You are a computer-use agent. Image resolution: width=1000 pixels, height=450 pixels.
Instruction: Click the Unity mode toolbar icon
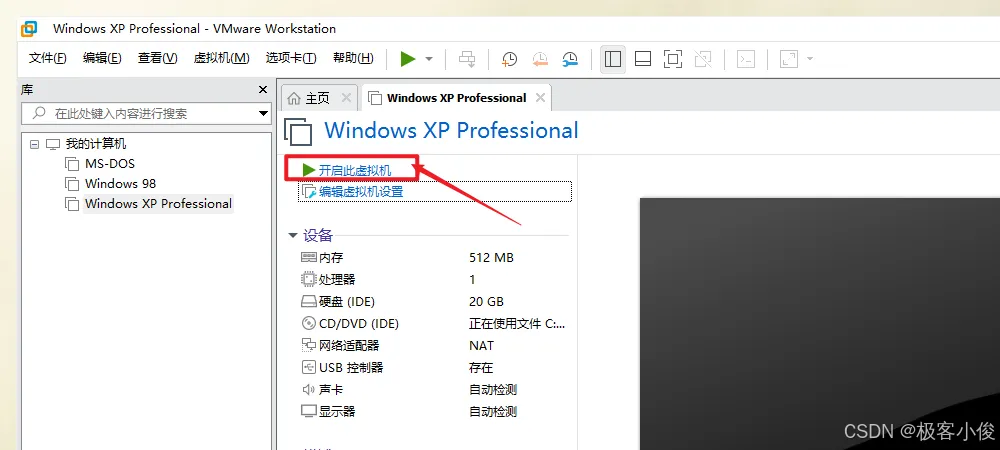(x=703, y=59)
